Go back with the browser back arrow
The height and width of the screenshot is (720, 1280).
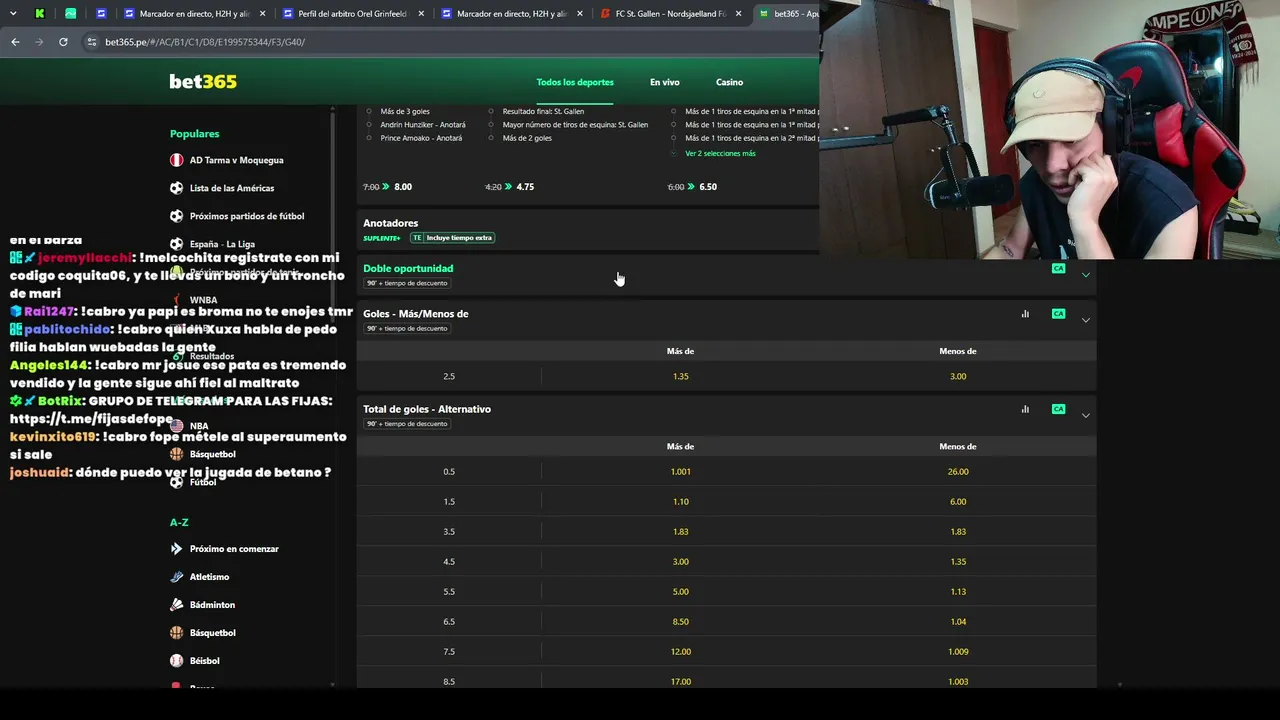(15, 42)
